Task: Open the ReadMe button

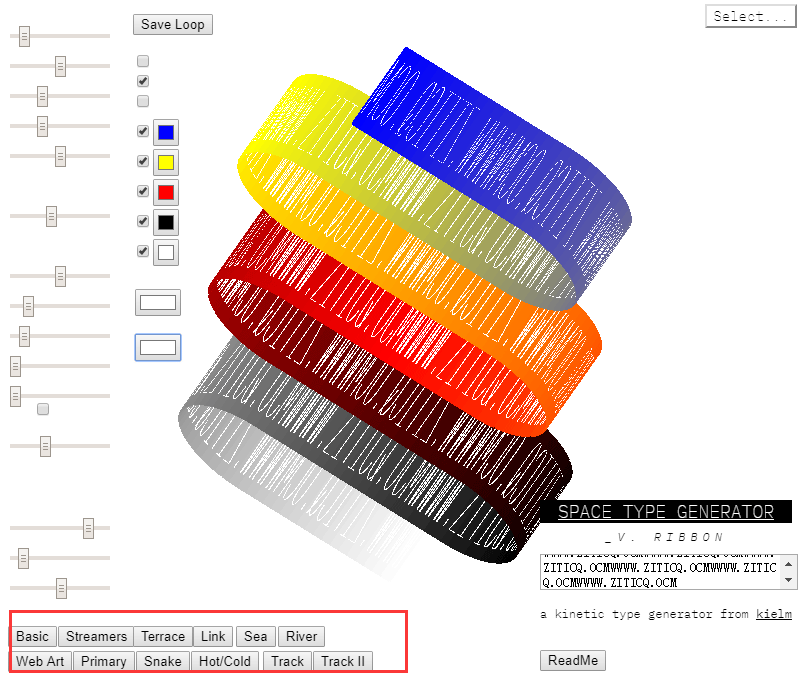Action: coord(572,660)
